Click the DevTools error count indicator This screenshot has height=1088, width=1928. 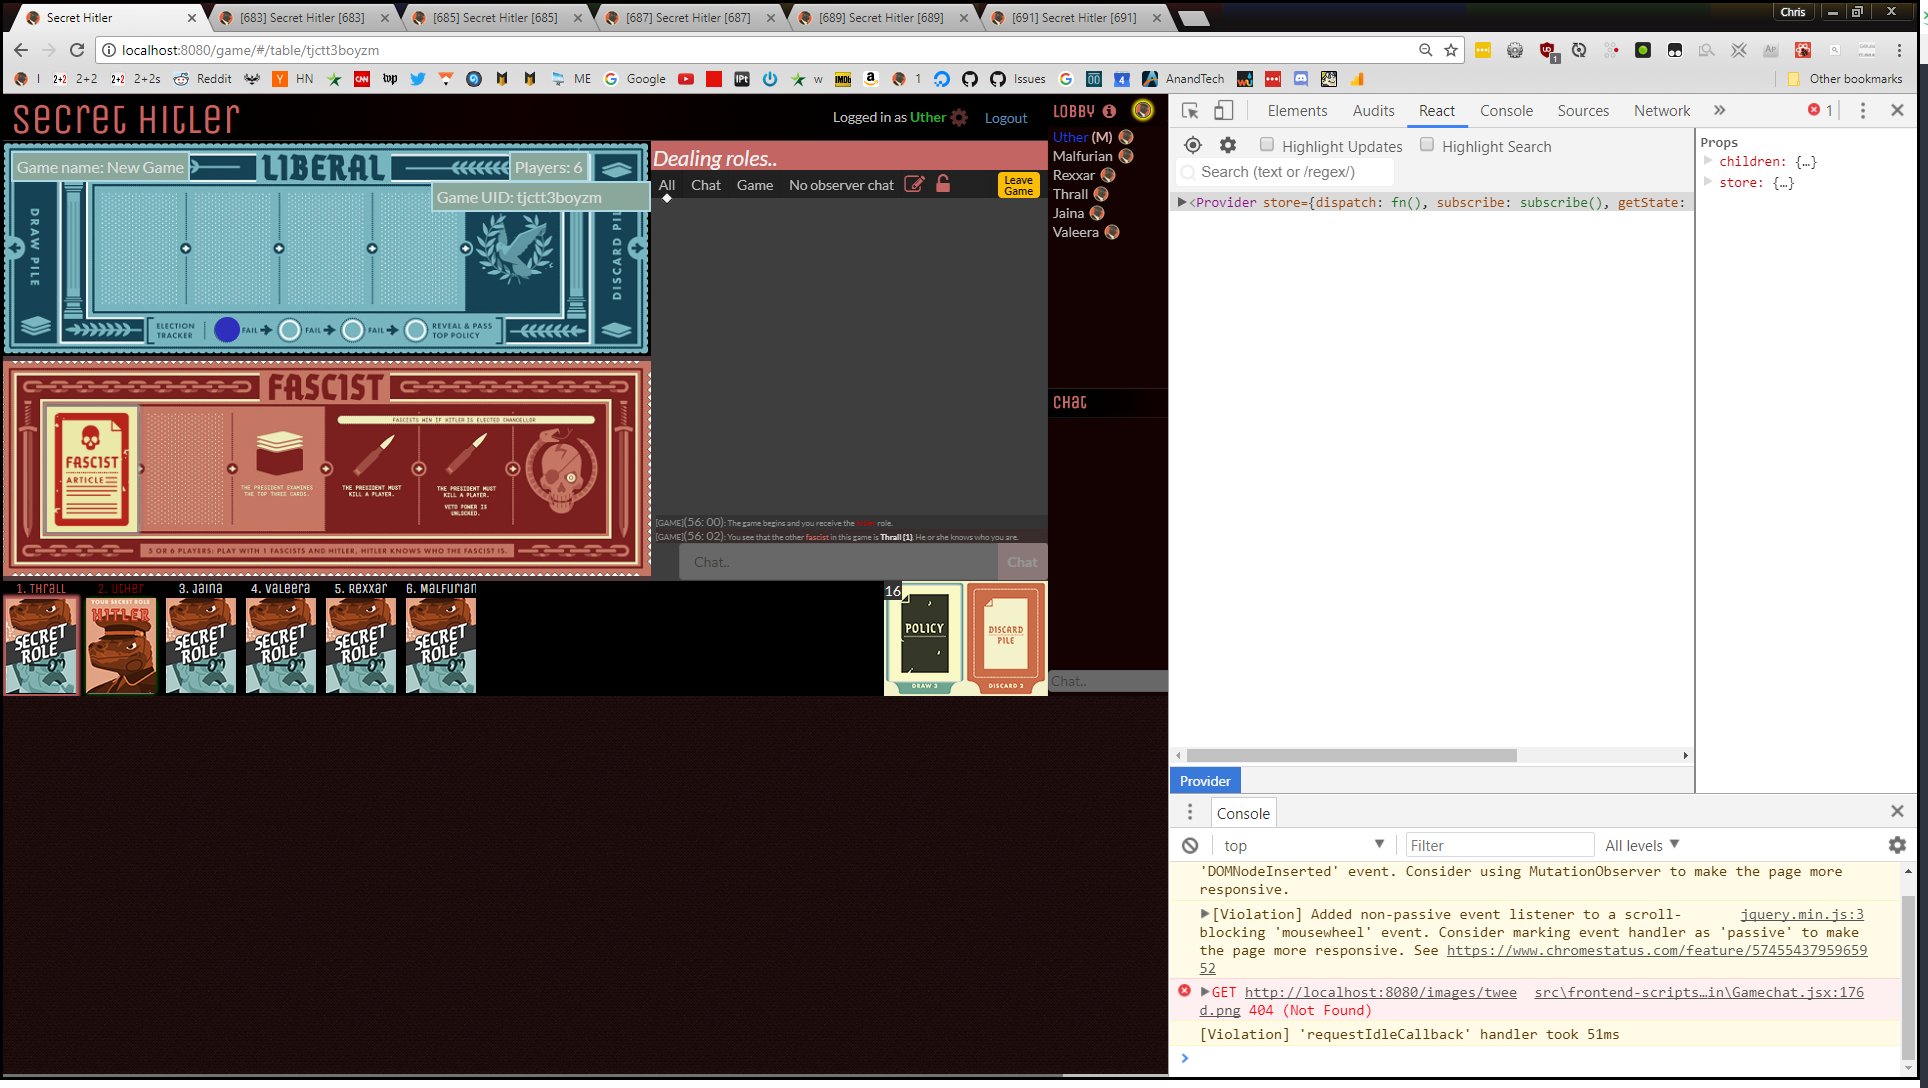(1820, 110)
